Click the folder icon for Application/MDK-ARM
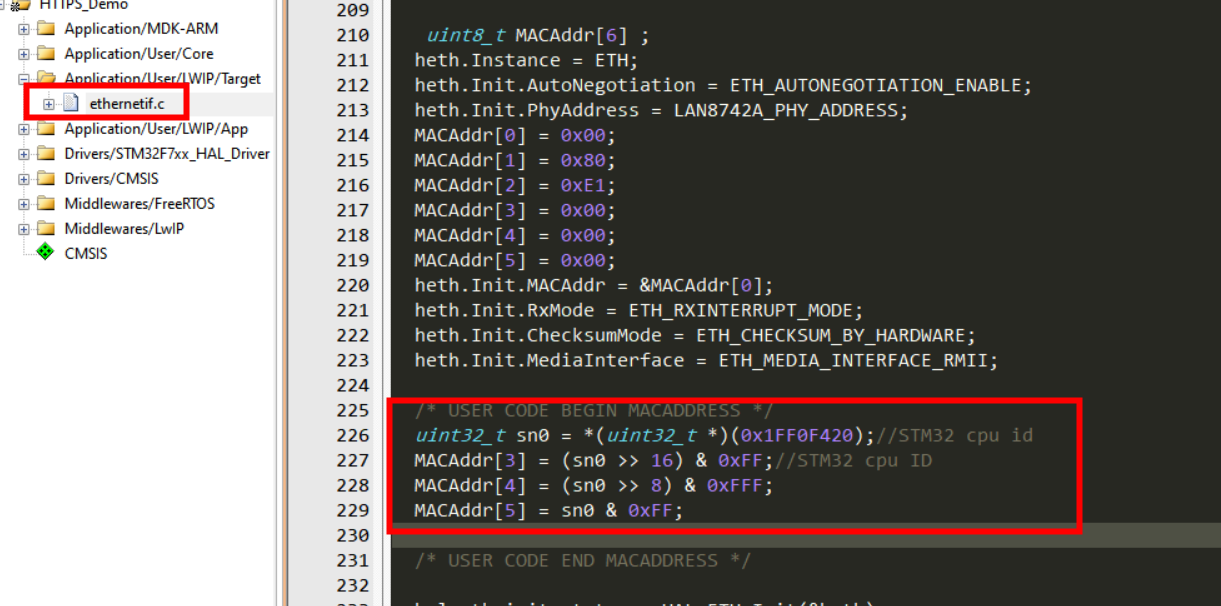 click(46, 28)
